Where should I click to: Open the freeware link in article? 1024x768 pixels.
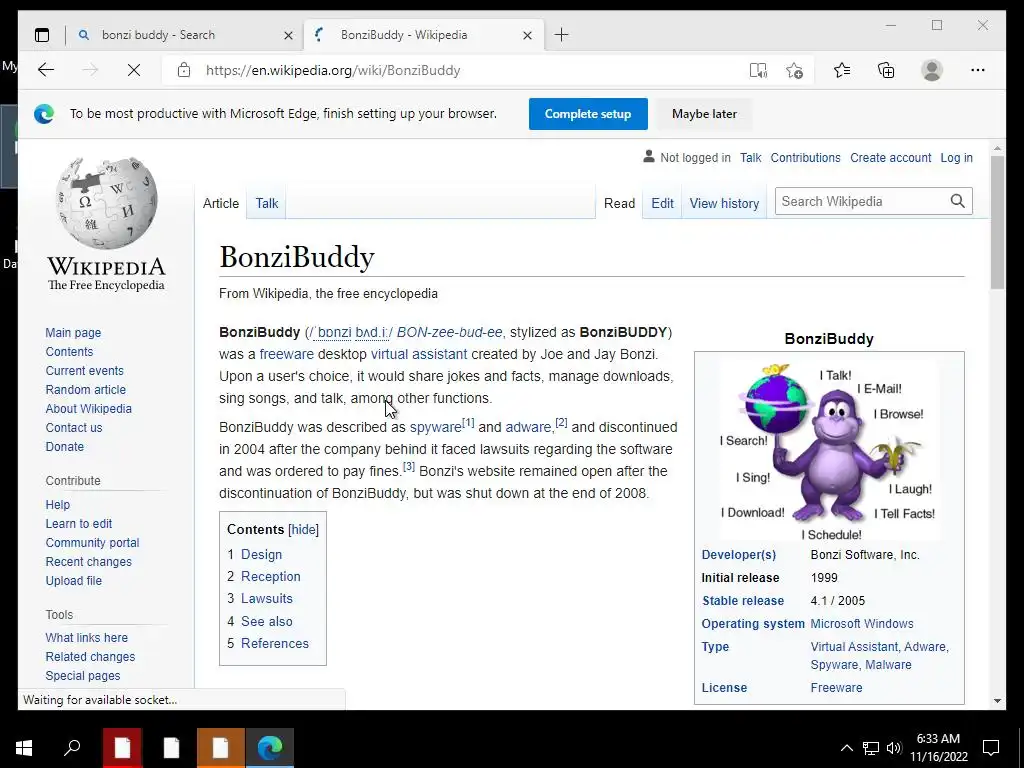coord(287,354)
